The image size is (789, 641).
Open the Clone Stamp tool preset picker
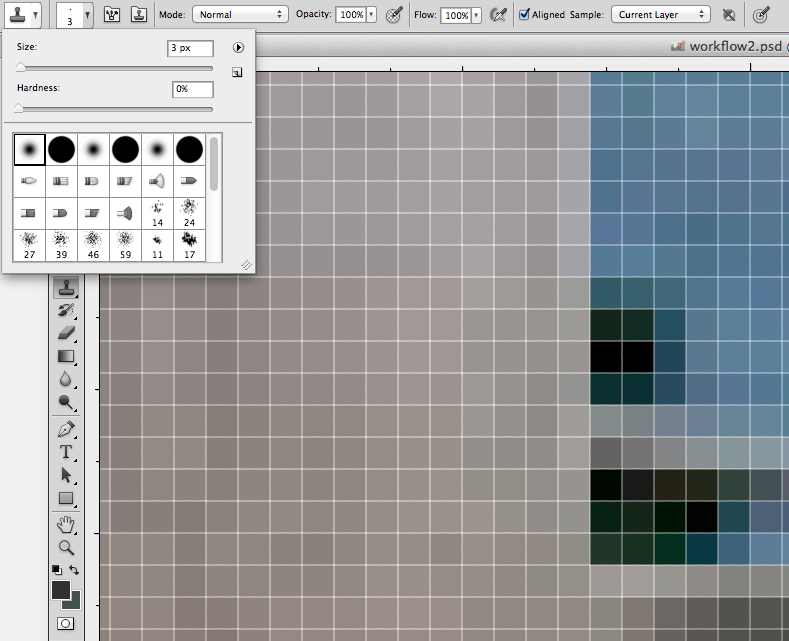[23, 15]
